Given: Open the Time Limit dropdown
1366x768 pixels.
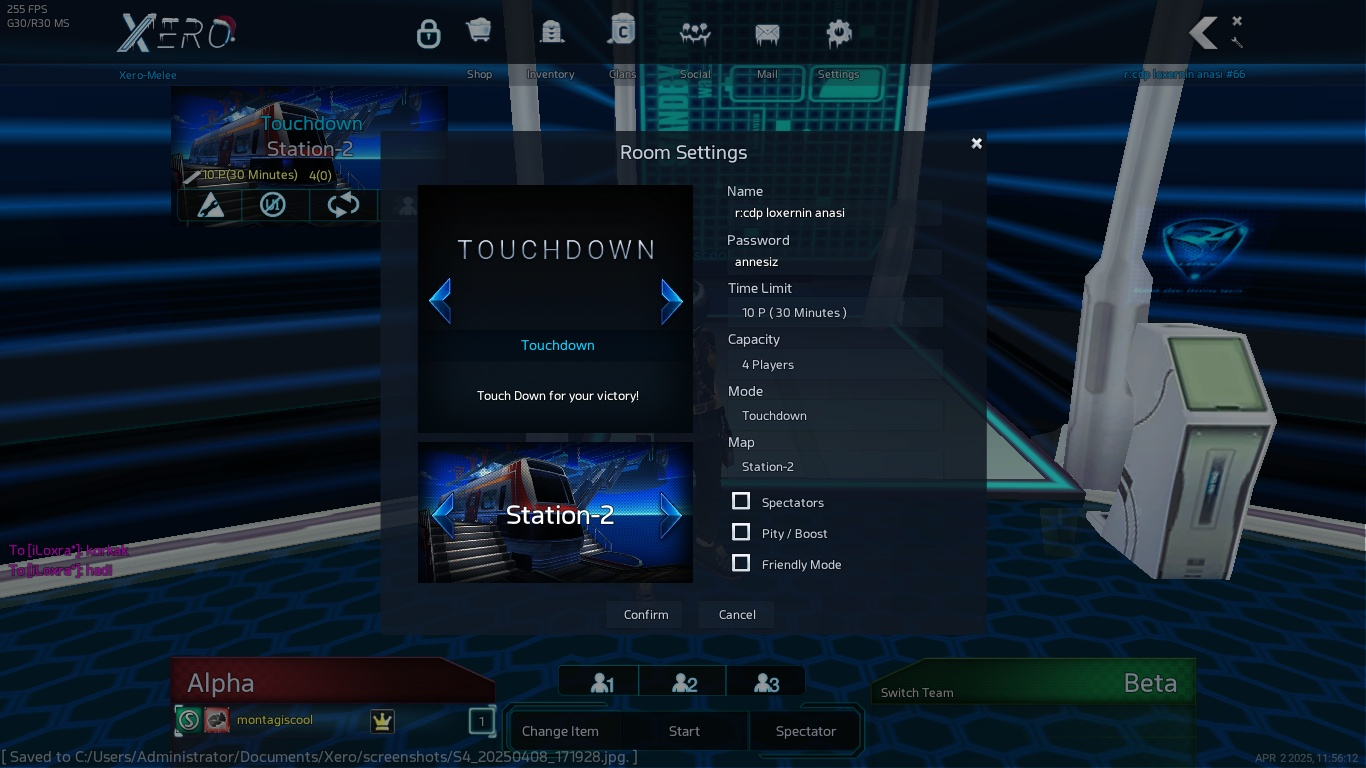Looking at the screenshot, I should point(834,313).
